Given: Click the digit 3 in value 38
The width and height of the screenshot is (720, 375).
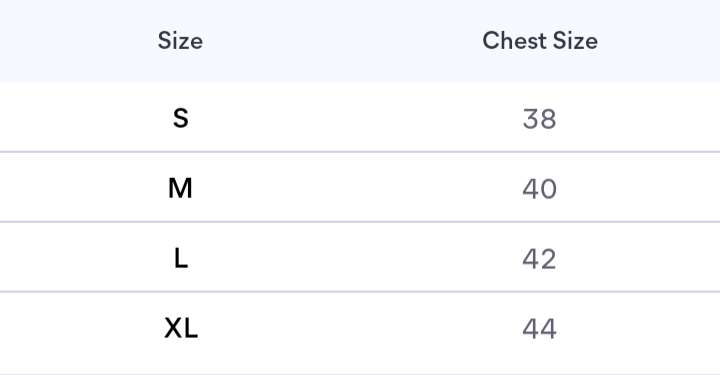Looking at the screenshot, I should (530, 119).
